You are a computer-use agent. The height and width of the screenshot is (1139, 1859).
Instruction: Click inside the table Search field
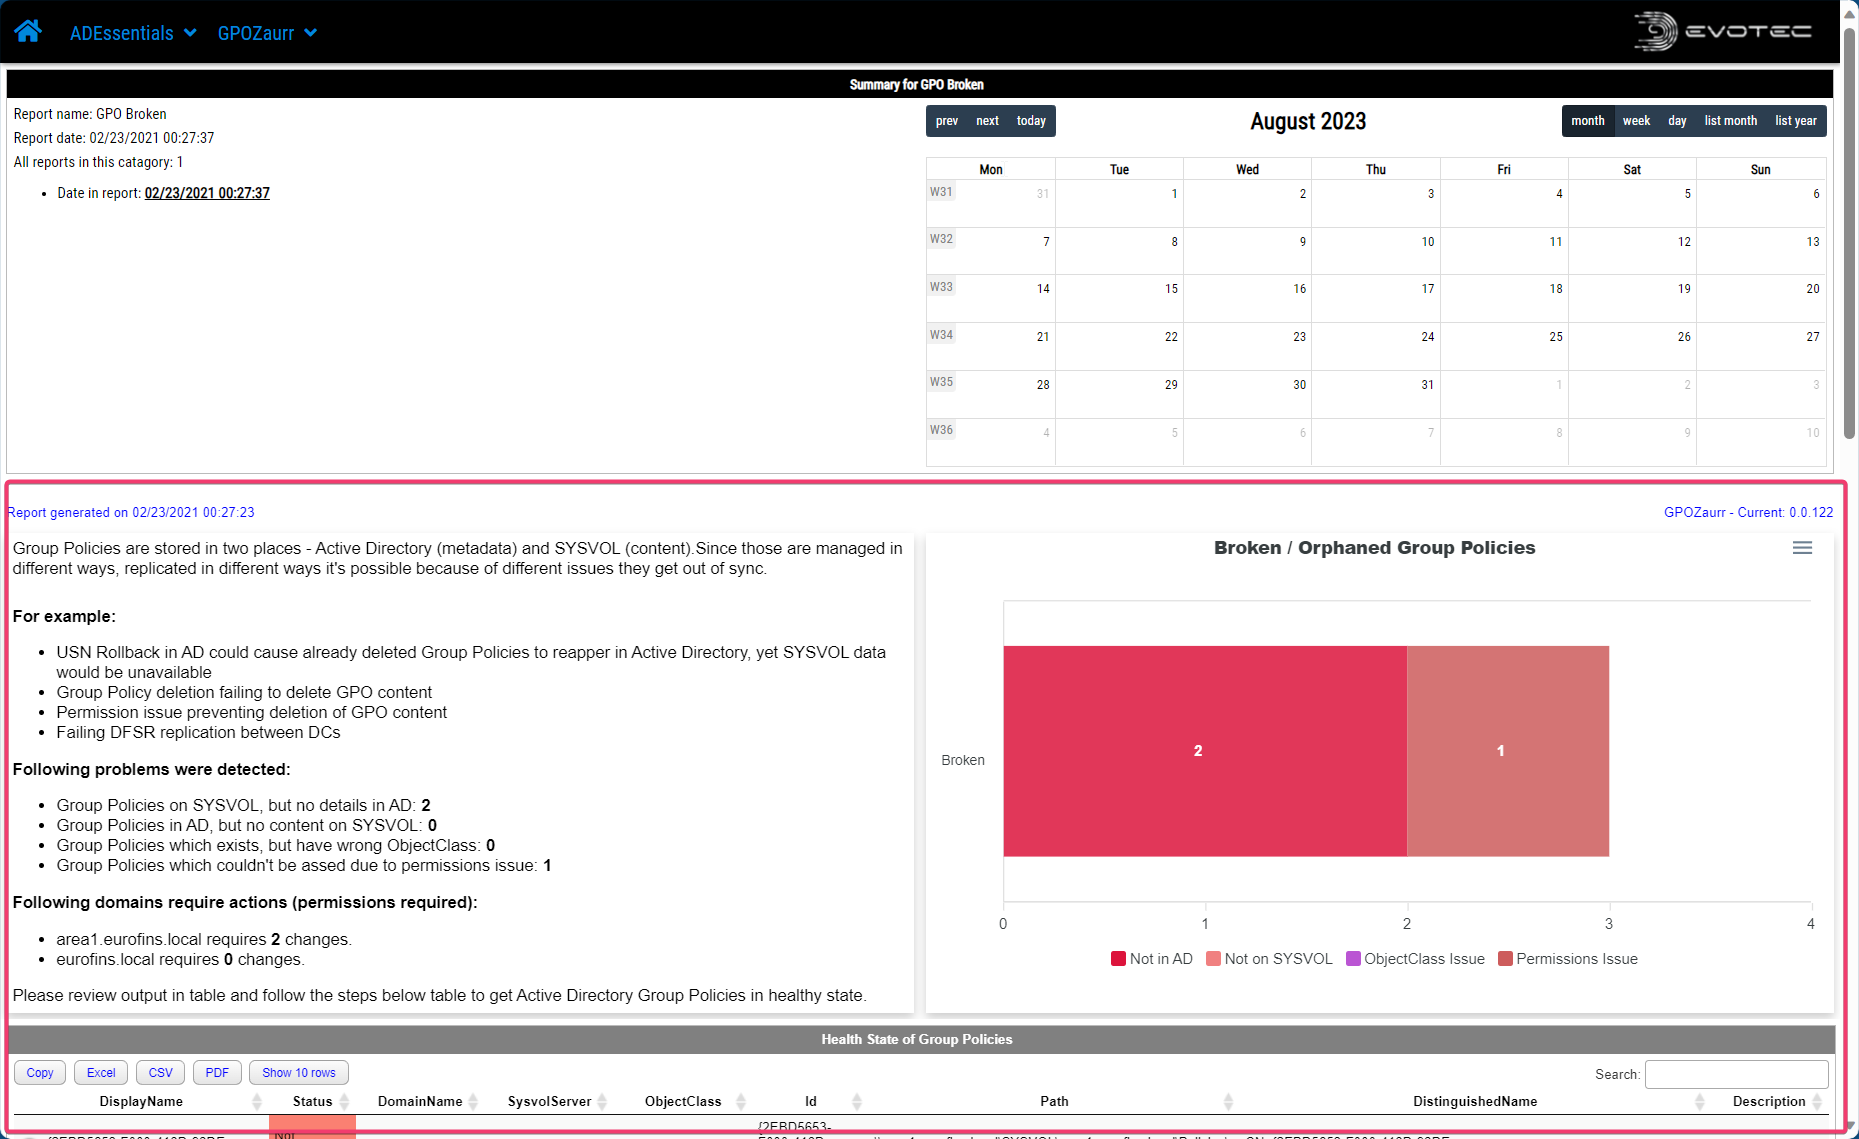(x=1737, y=1074)
